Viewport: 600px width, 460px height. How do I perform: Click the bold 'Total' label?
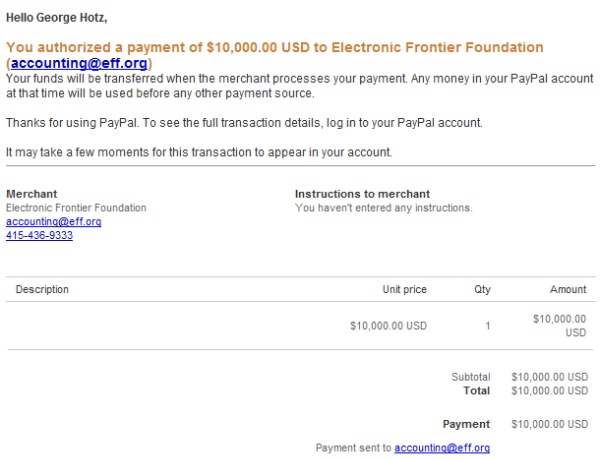[x=477, y=390]
